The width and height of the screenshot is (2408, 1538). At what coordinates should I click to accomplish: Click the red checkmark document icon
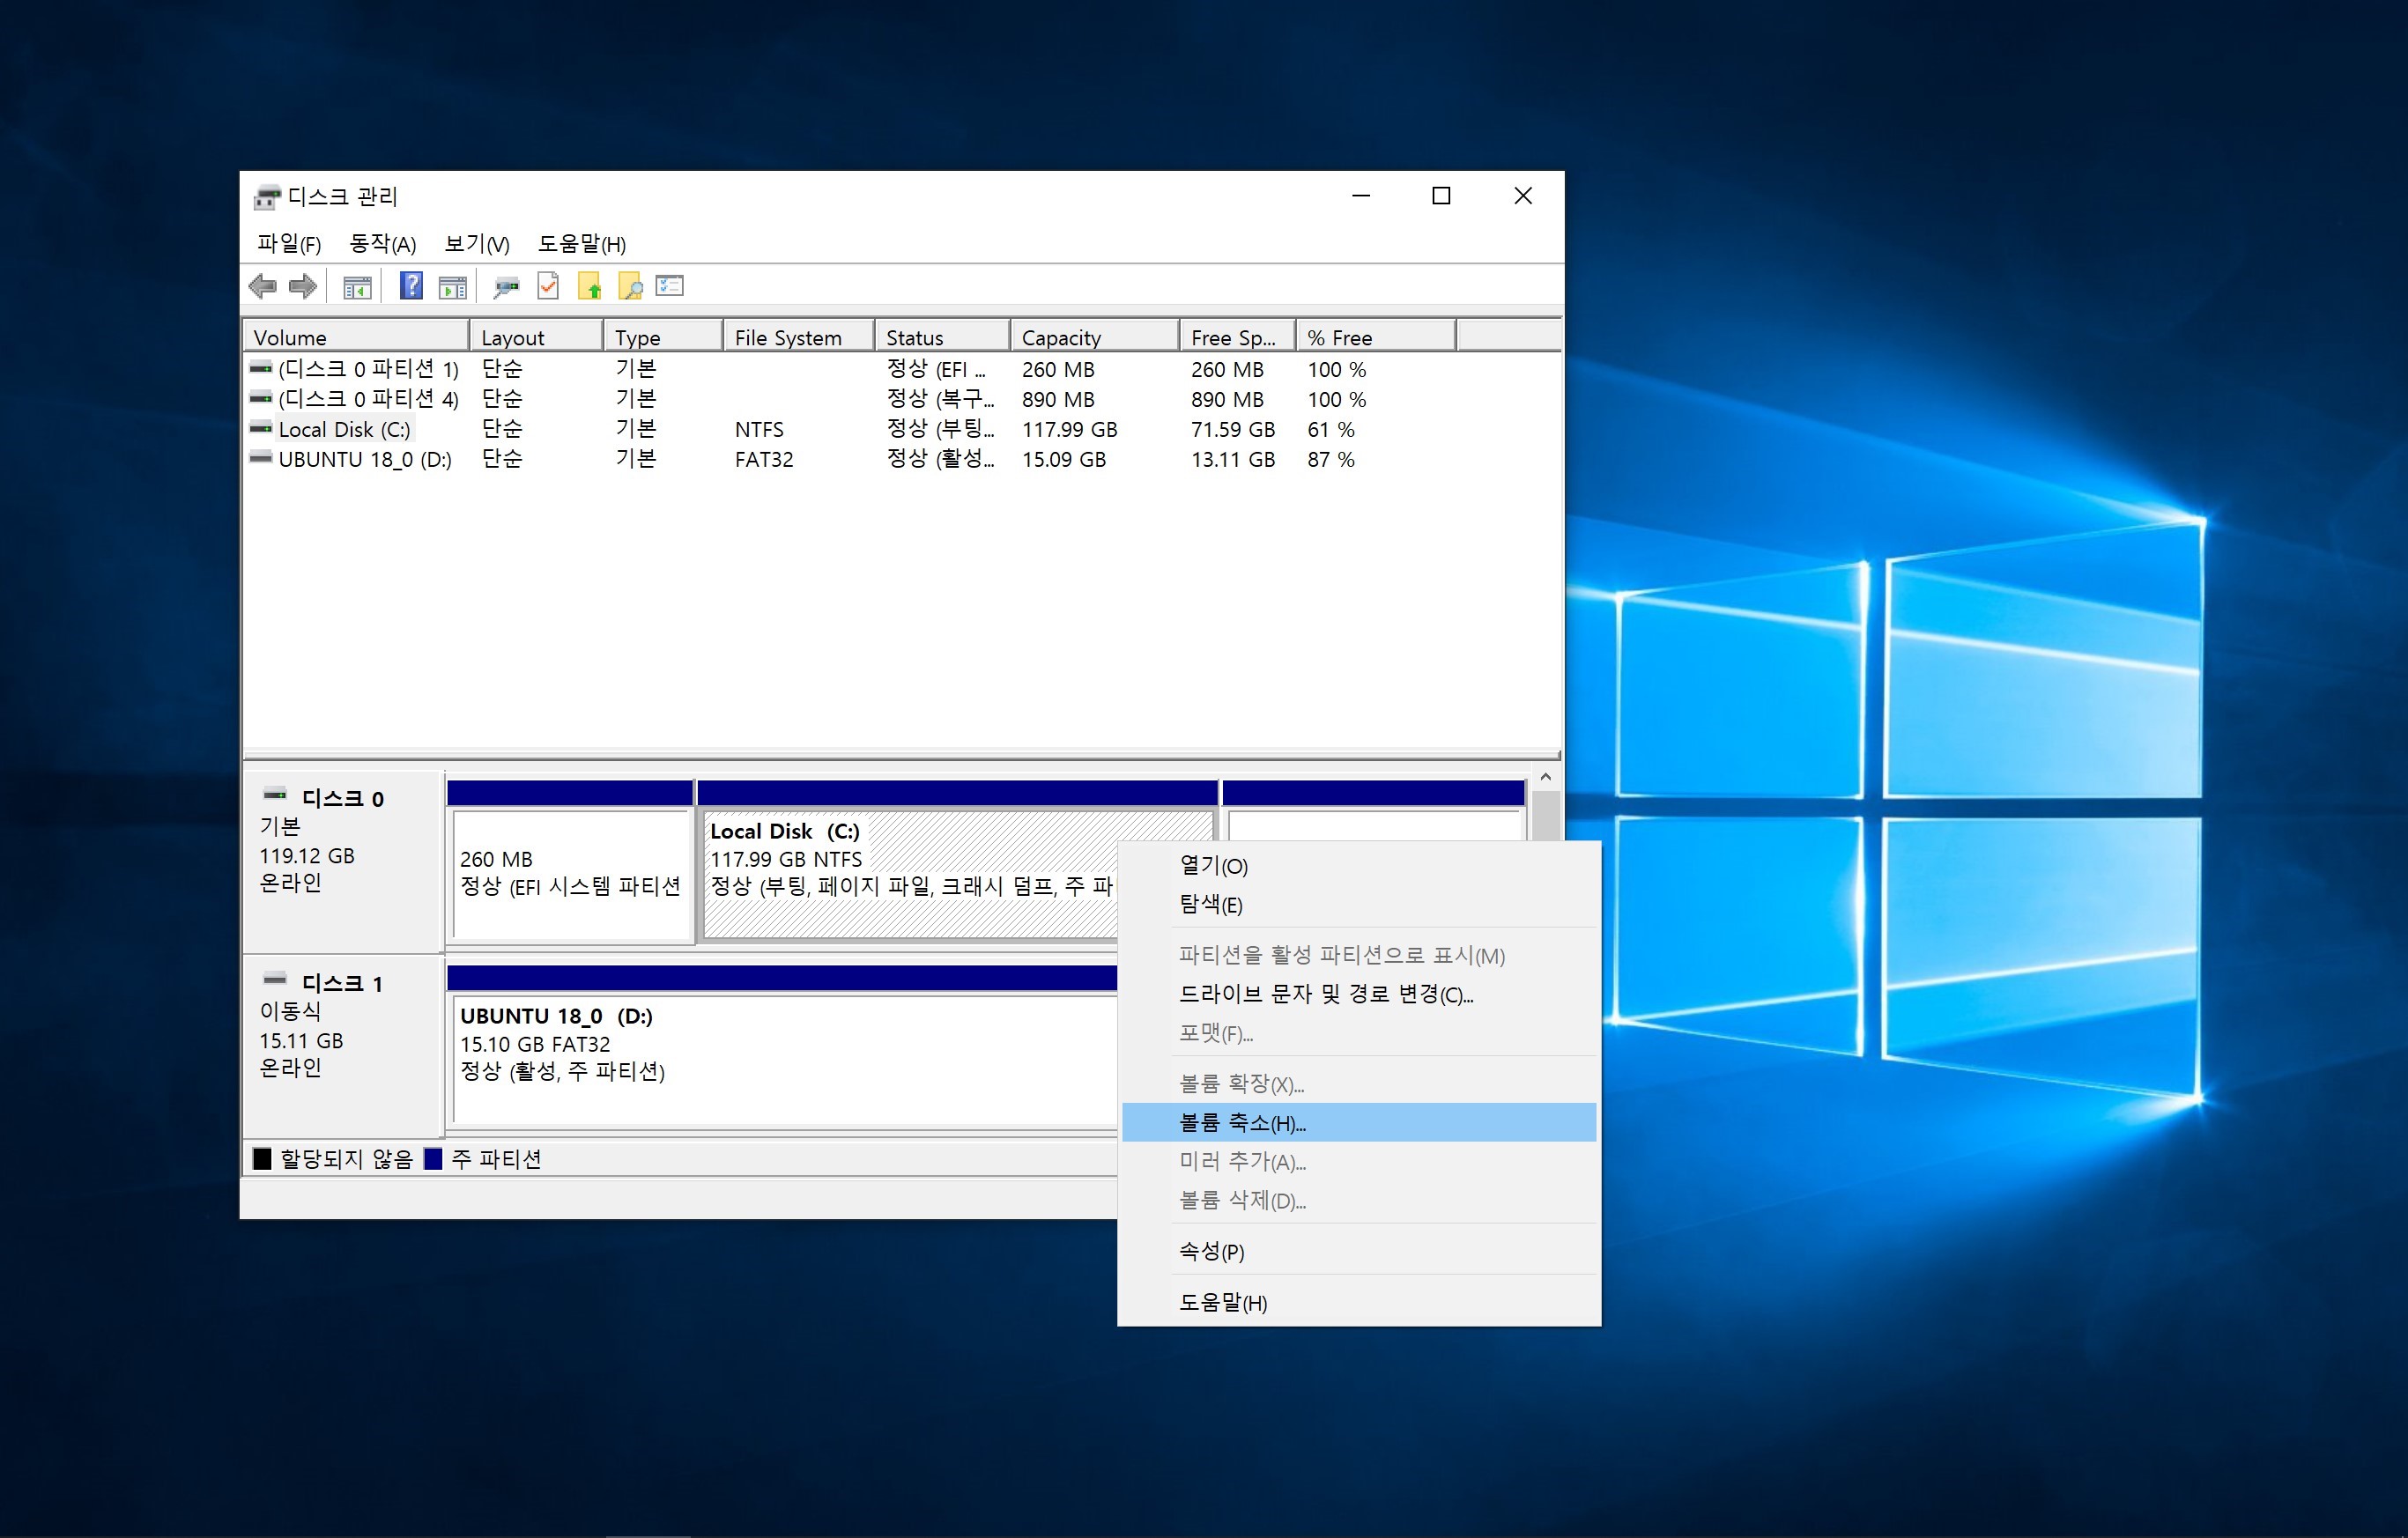pyautogui.click(x=548, y=286)
